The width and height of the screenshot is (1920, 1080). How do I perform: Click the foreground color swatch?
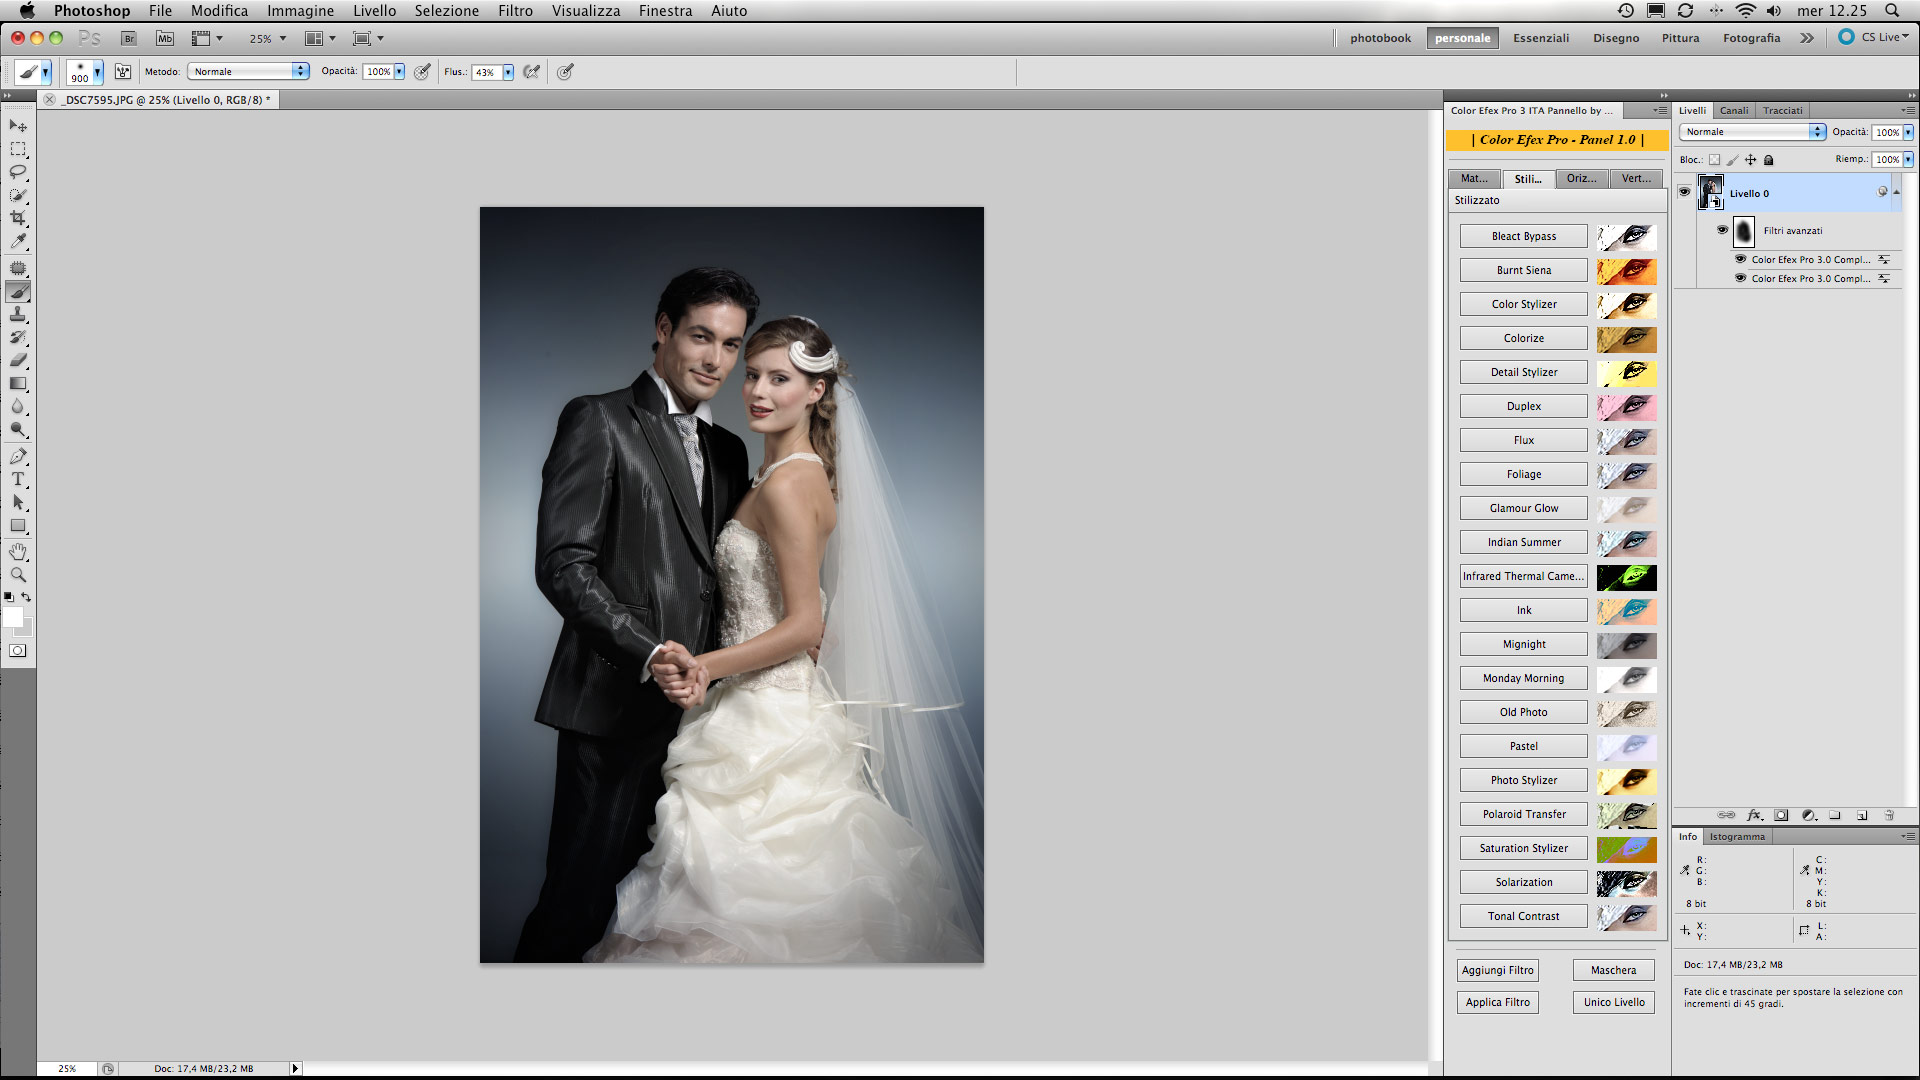click(x=12, y=617)
